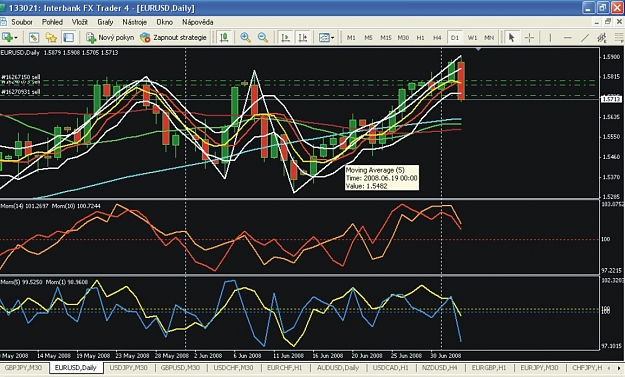
Task: Select the W1 weekly timeframe
Action: 472,37
